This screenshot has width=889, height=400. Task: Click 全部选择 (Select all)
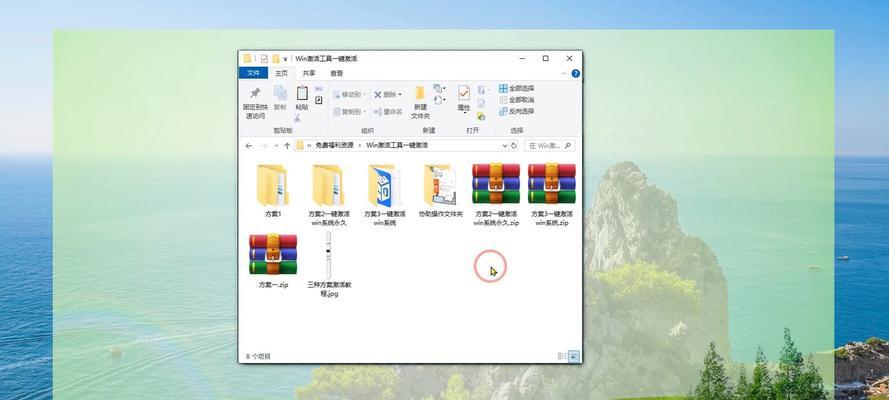[517, 88]
